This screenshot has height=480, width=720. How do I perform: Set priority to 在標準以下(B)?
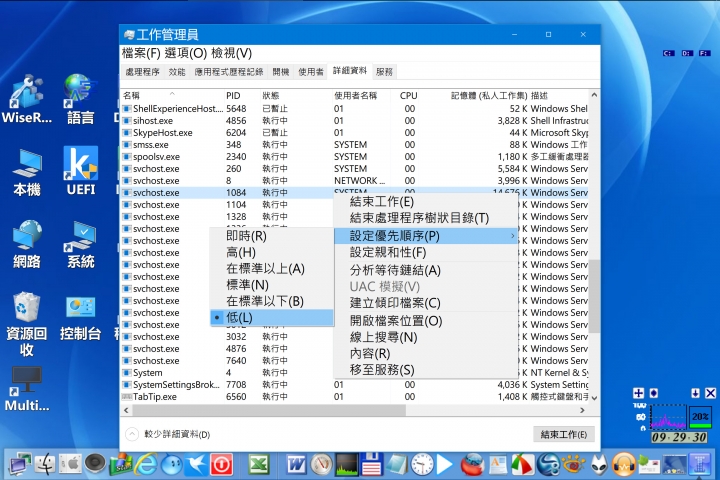coord(272,301)
